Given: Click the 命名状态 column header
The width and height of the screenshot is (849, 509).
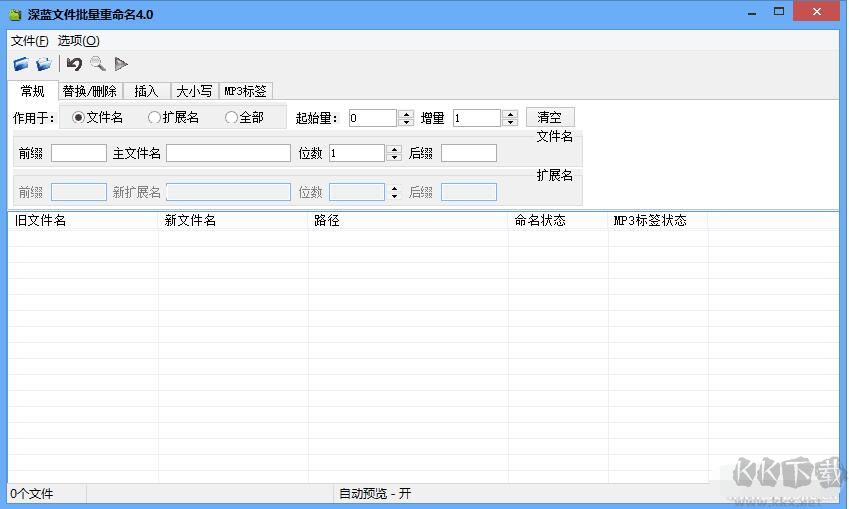Looking at the screenshot, I should (x=558, y=220).
